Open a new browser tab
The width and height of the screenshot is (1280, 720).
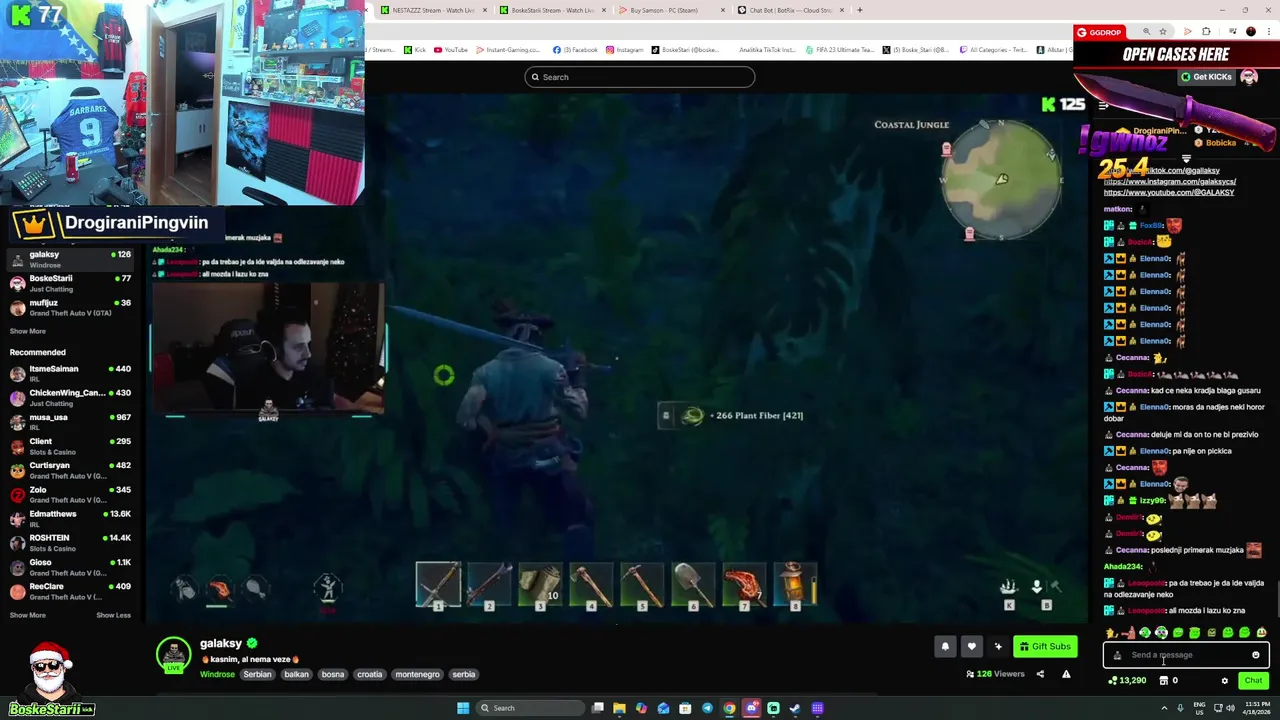[859, 10]
